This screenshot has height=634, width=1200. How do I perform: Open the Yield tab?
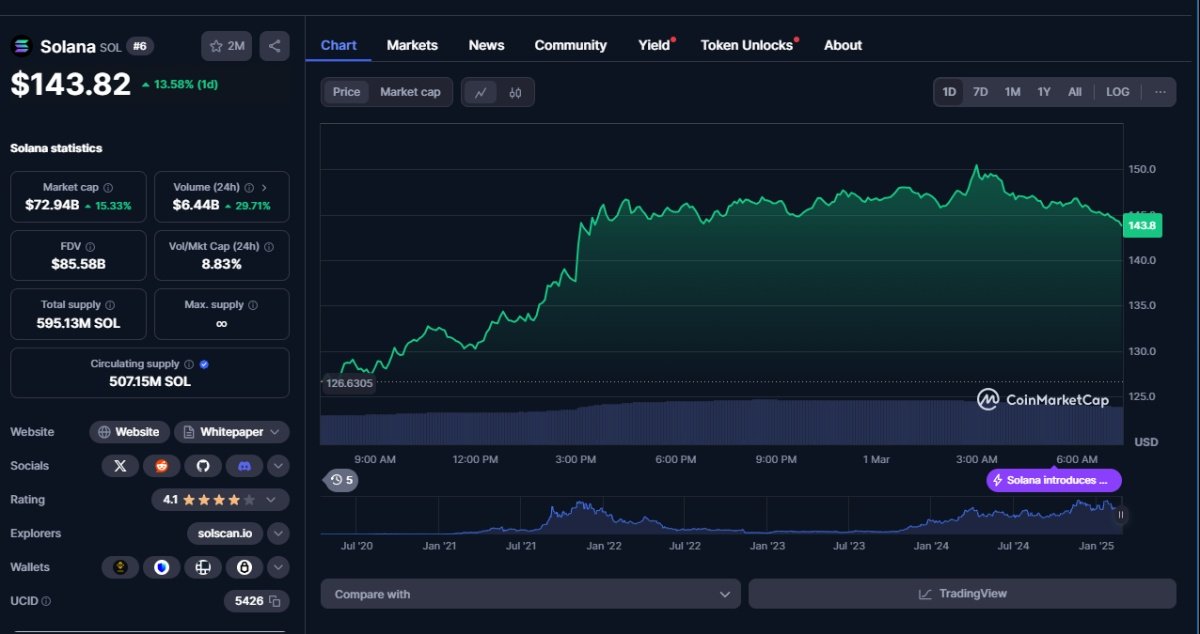tap(655, 45)
